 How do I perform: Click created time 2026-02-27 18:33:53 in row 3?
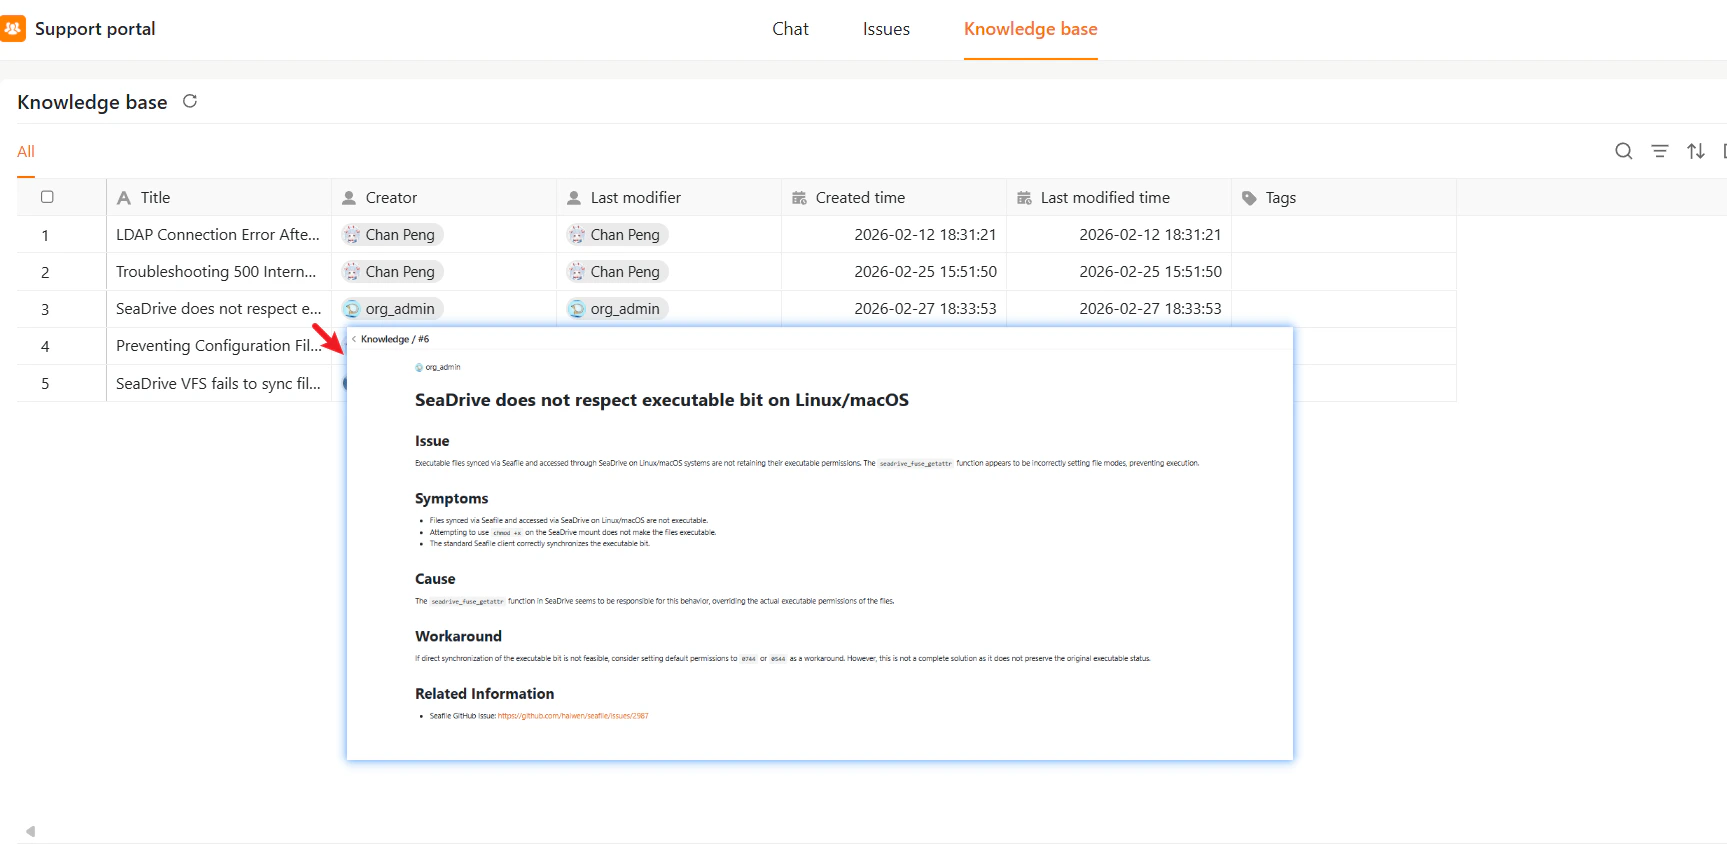click(925, 309)
